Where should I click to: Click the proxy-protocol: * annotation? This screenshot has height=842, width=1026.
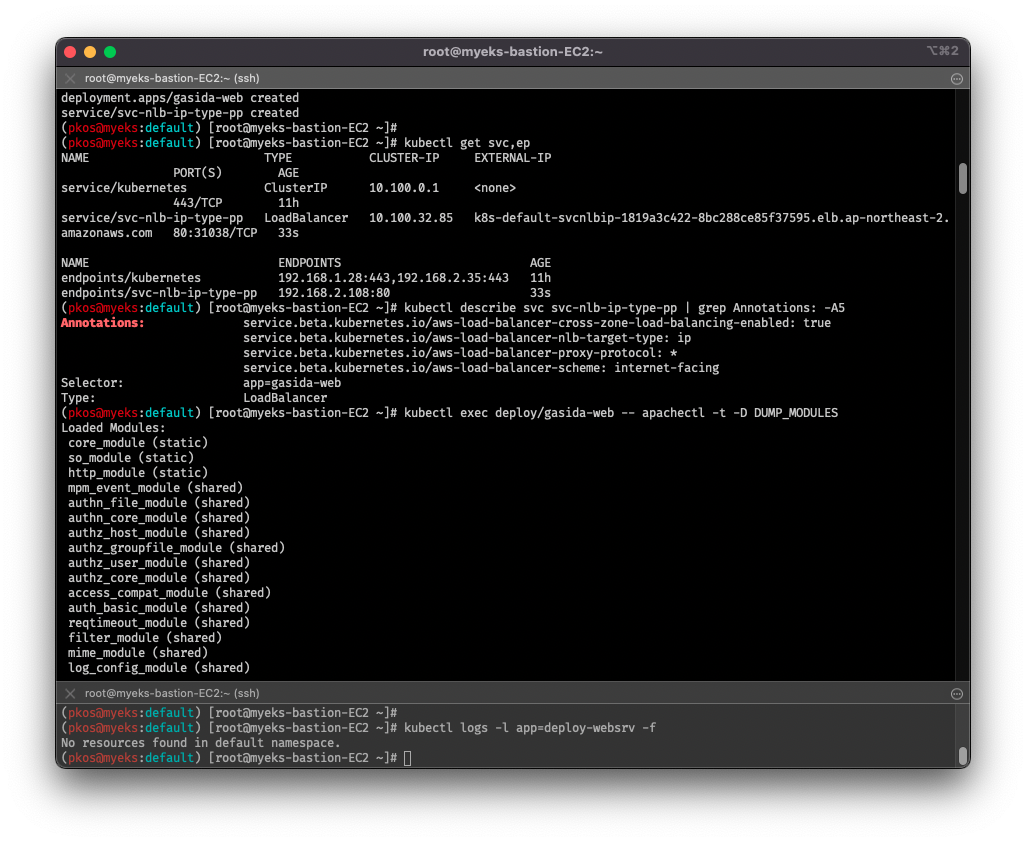(x=460, y=353)
